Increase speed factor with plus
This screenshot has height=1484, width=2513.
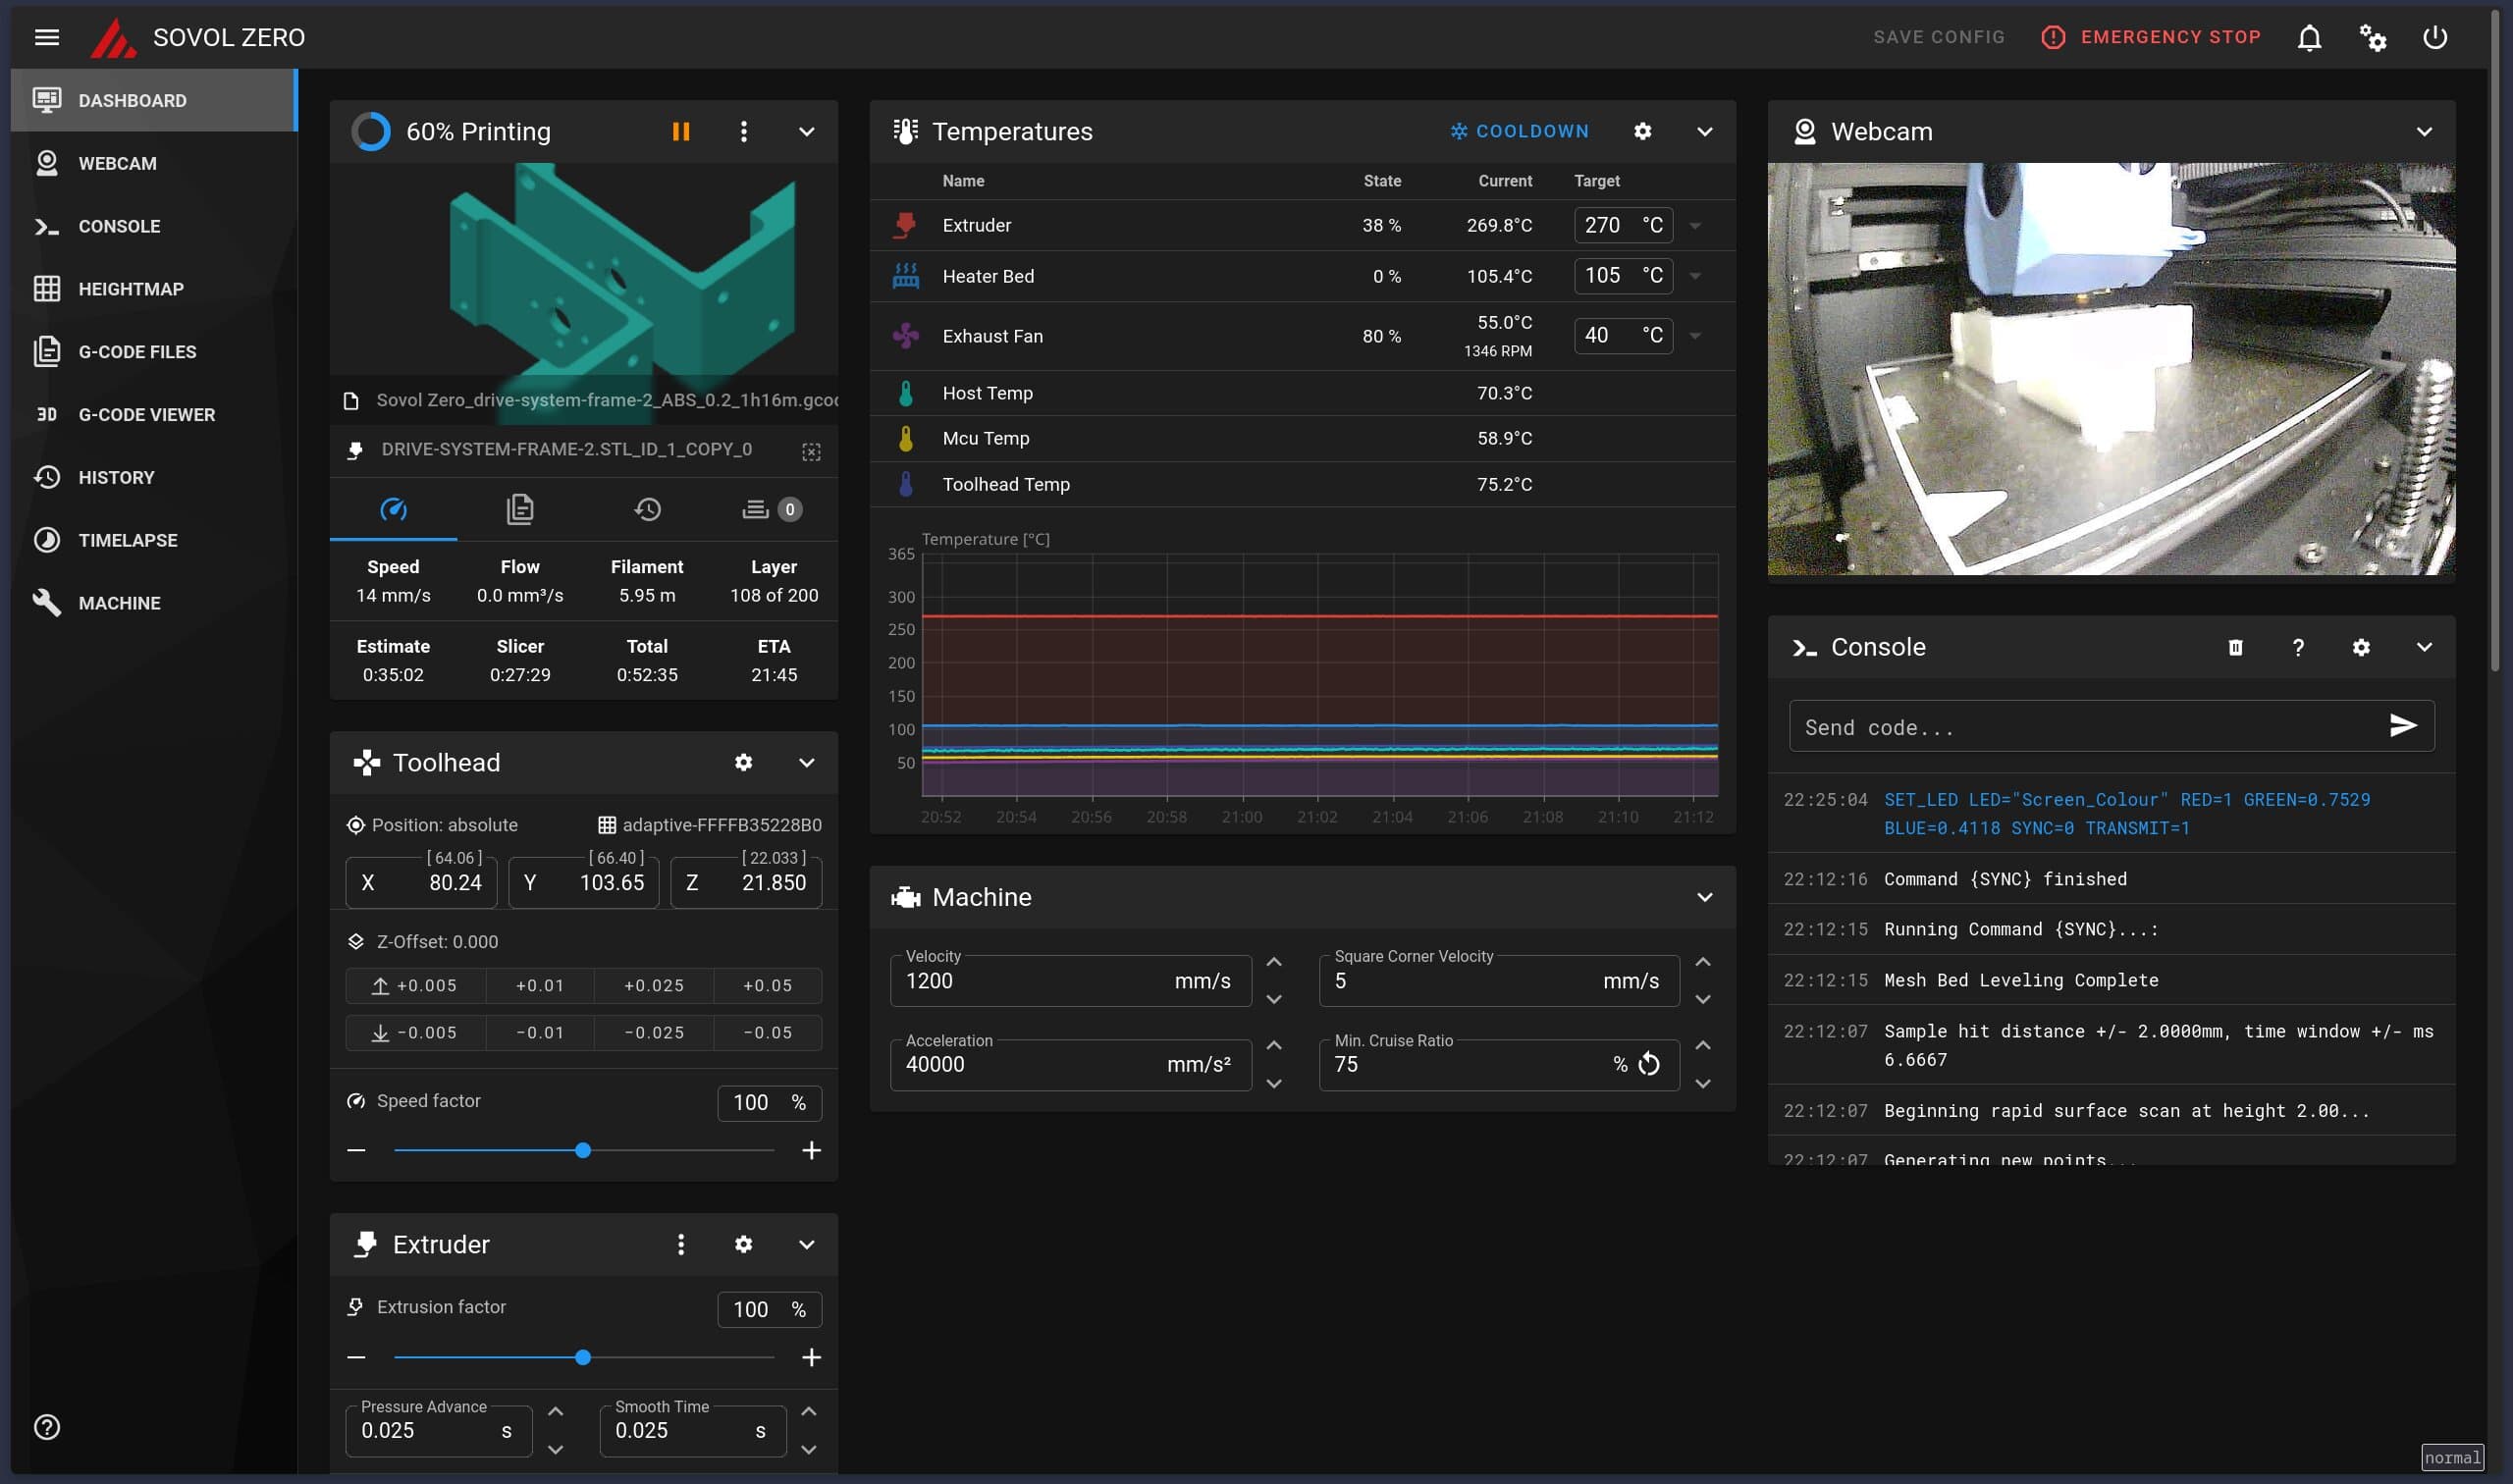coord(811,1150)
